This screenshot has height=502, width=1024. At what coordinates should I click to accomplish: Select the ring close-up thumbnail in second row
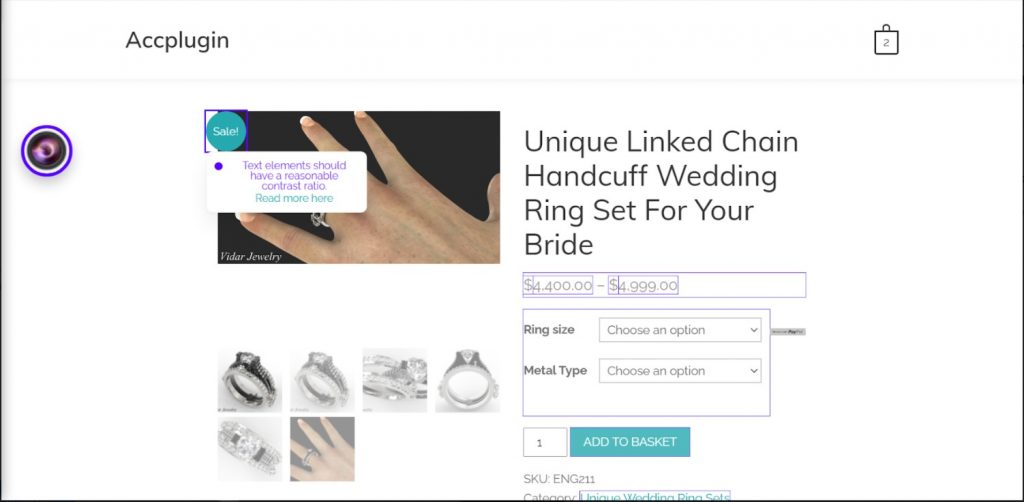(x=249, y=449)
